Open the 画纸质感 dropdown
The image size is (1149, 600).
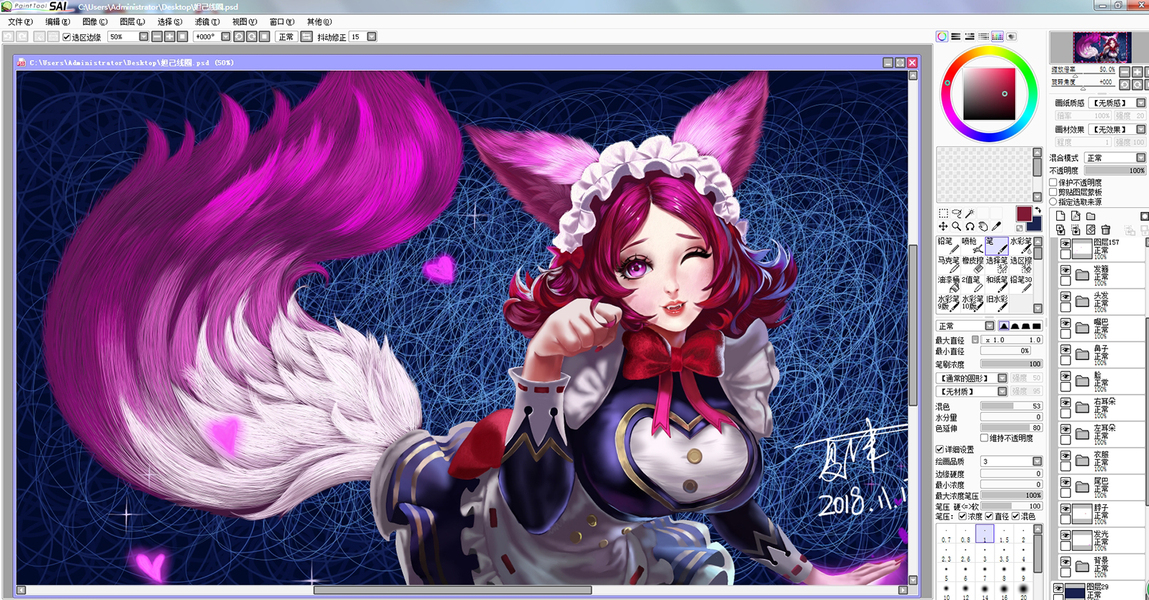coord(1141,103)
